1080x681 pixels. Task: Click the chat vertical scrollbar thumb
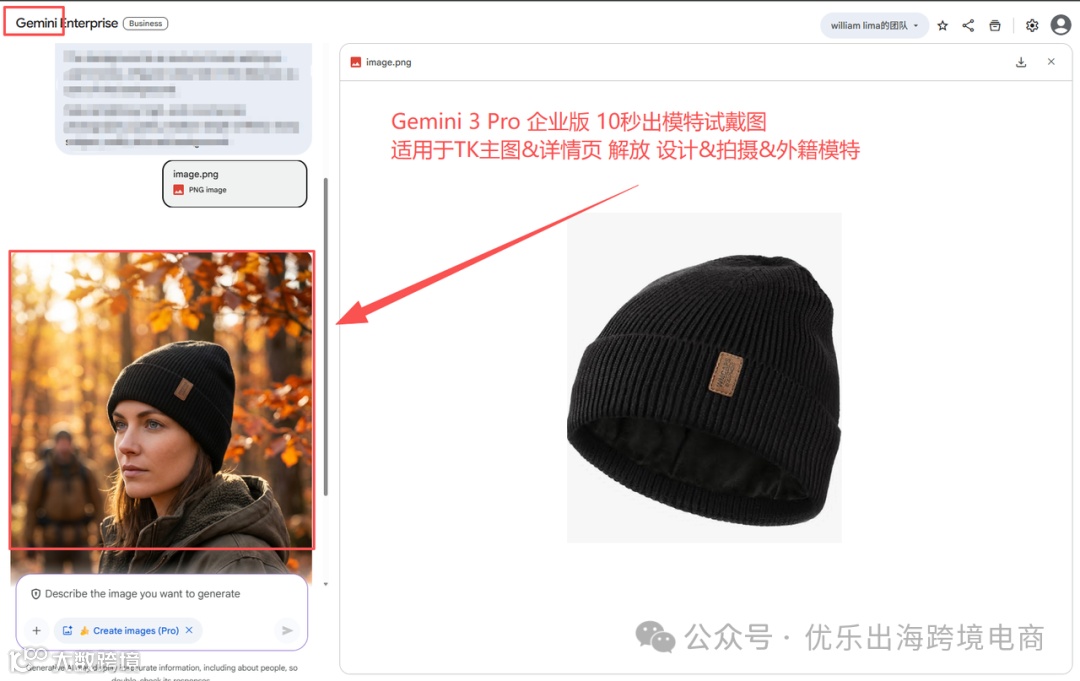pos(326,336)
